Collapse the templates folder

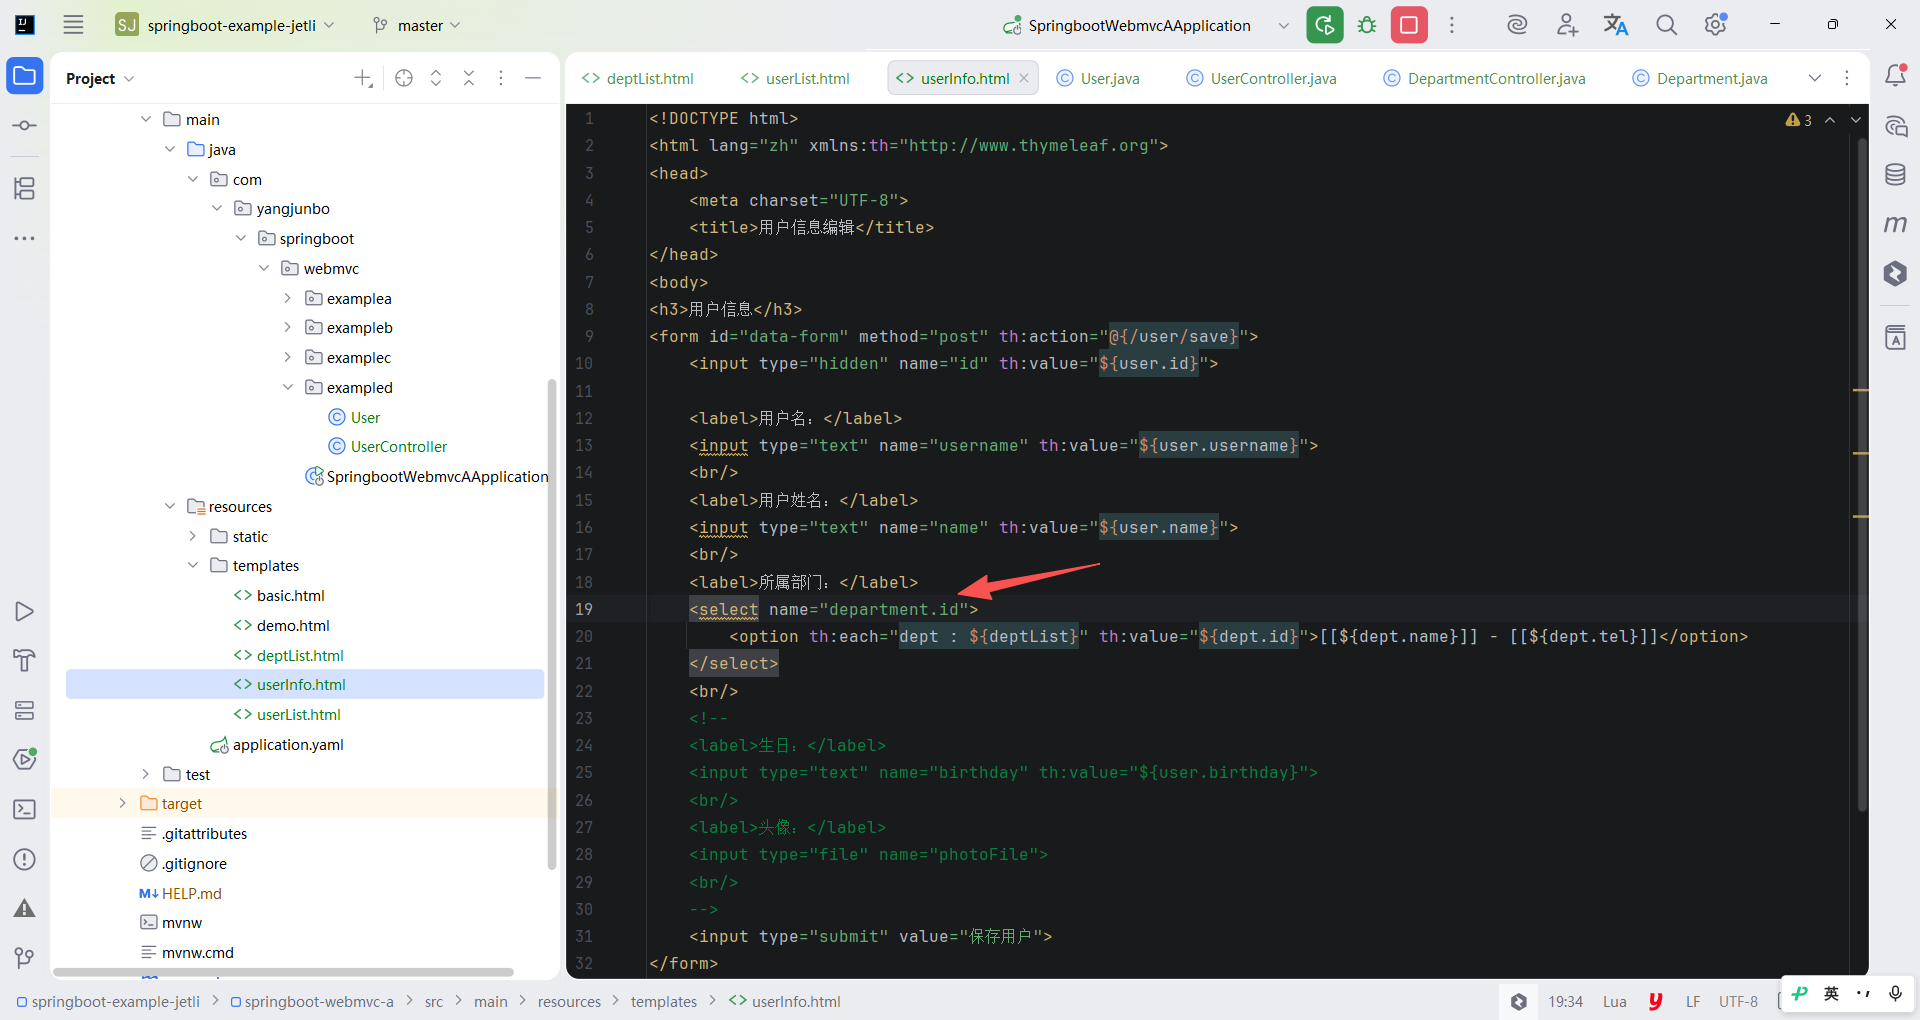click(x=193, y=565)
